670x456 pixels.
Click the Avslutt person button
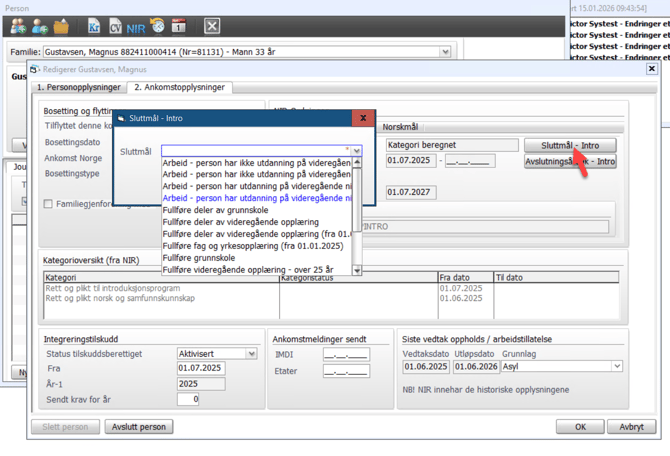138,427
